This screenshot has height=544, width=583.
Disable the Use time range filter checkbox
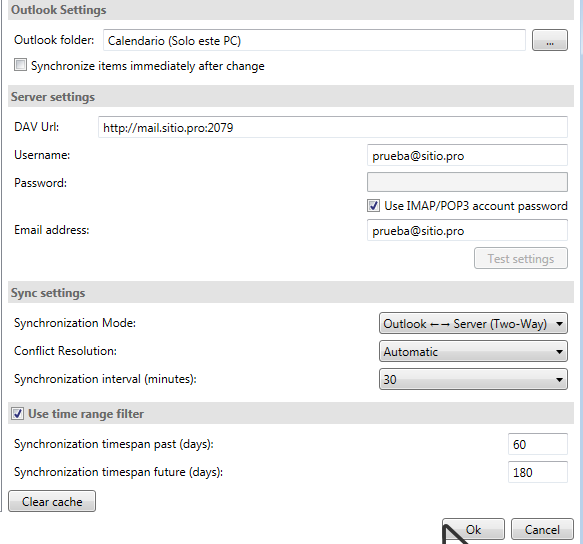(x=17, y=413)
